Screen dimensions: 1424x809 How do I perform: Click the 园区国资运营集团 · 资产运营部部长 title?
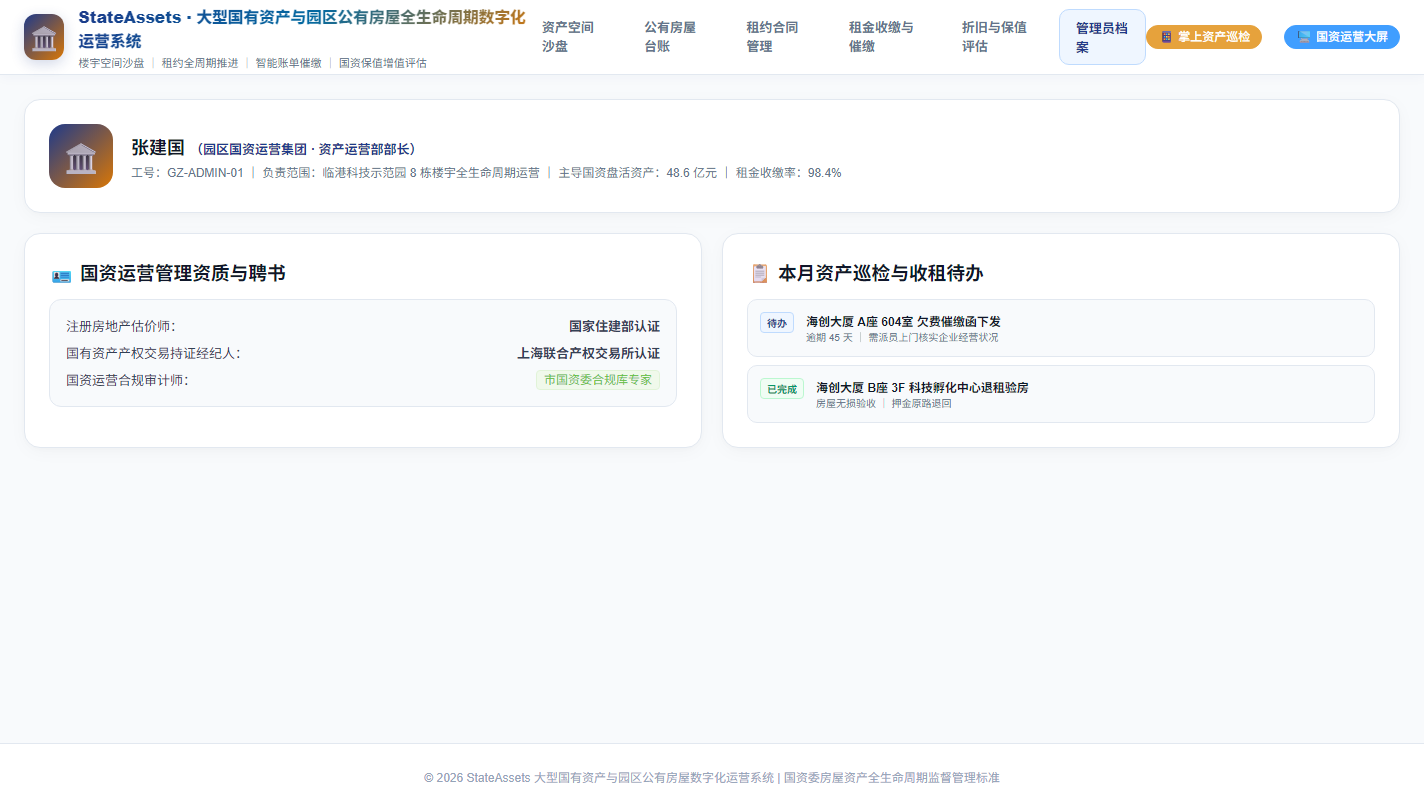click(307, 149)
